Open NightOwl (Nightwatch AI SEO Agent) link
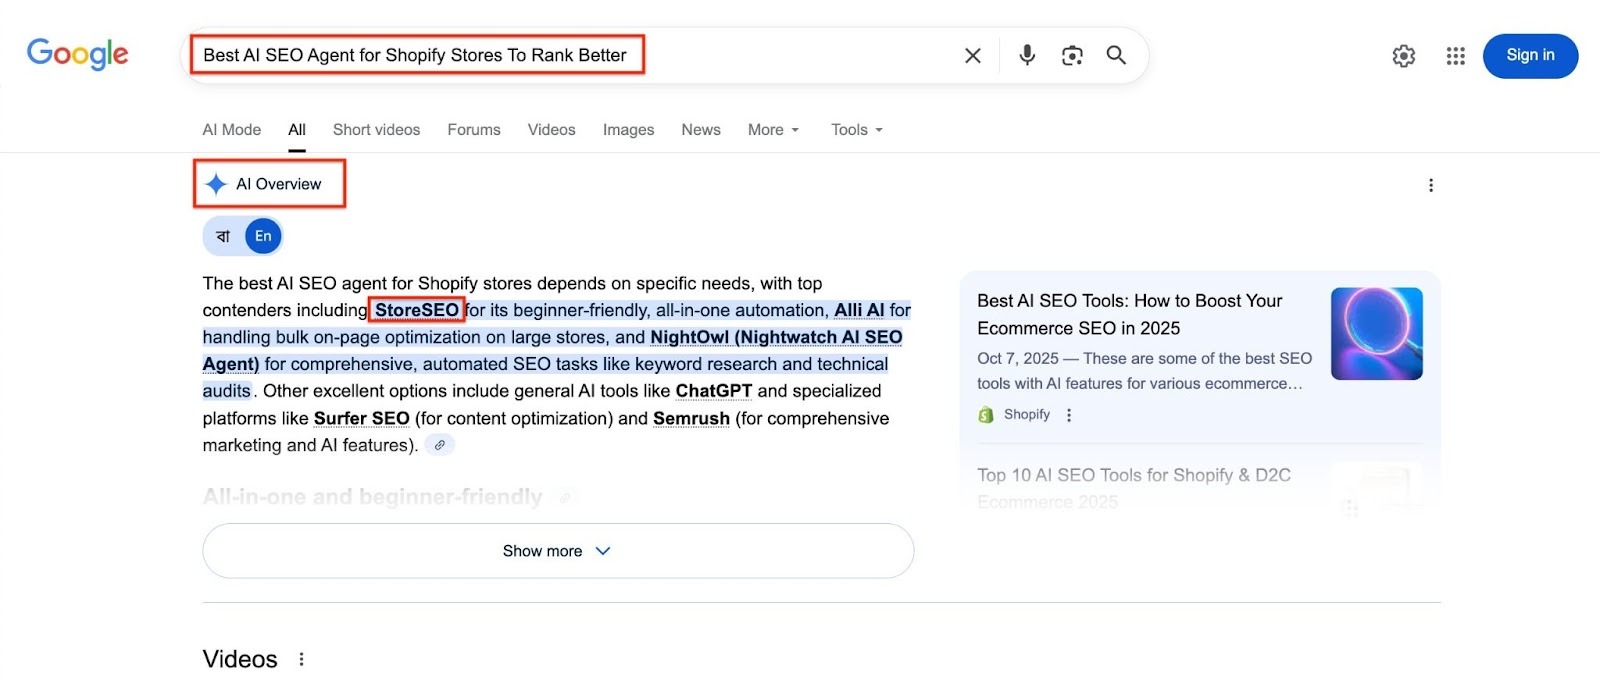This screenshot has height=684, width=1600. click(x=776, y=337)
